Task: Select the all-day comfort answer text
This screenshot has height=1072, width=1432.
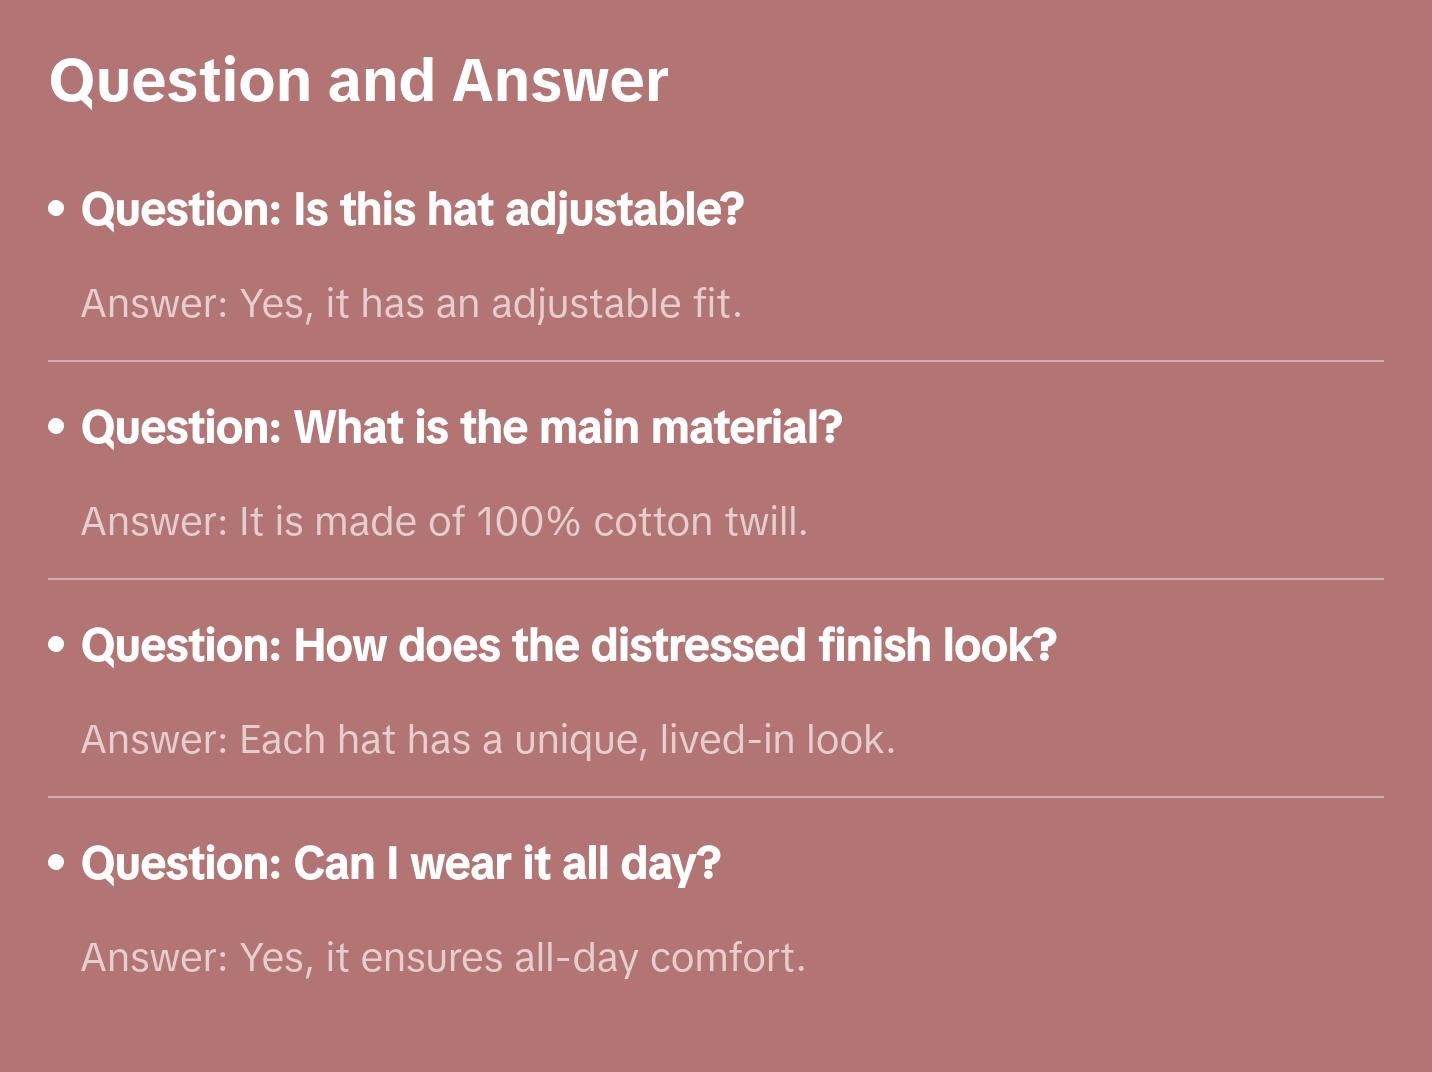Action: (x=443, y=958)
